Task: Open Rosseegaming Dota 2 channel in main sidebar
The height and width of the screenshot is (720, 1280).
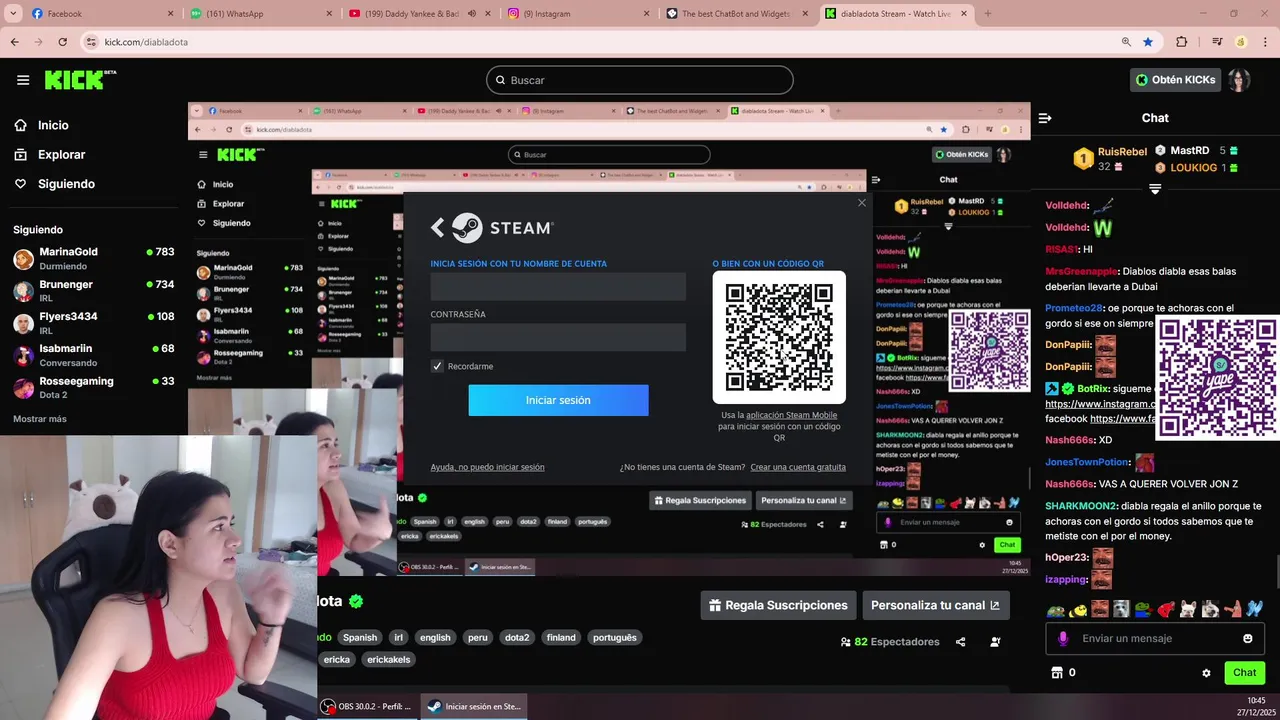Action: coord(94,388)
